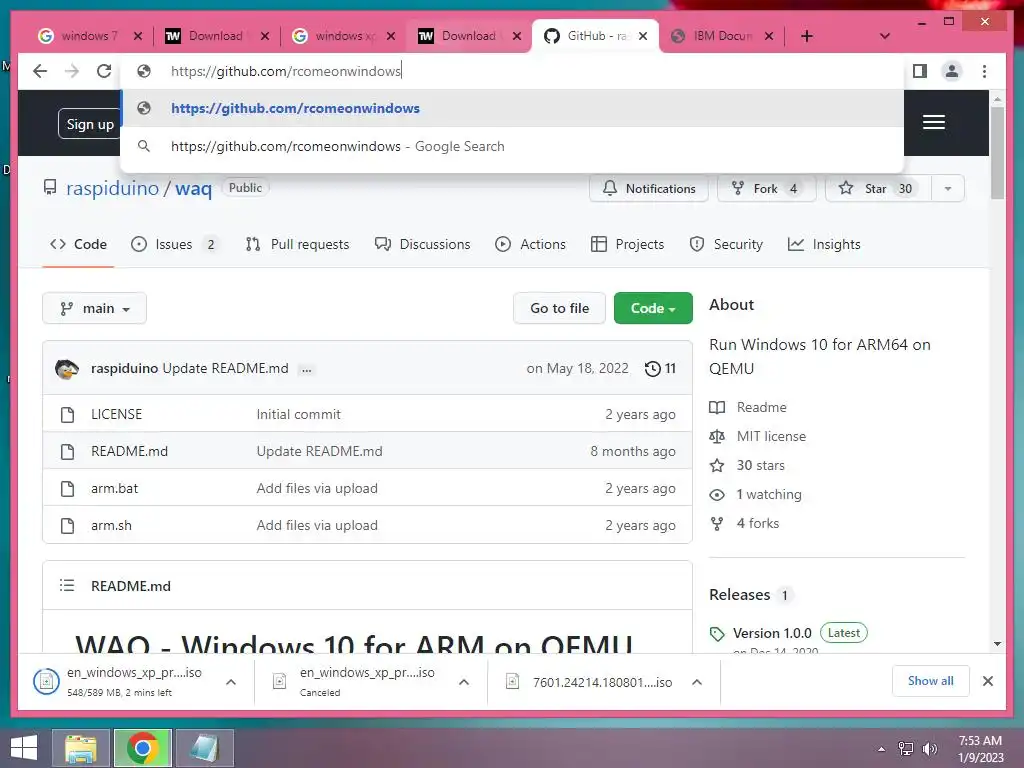Expand the commit message ellipsis
1024x768 pixels.
click(x=306, y=370)
